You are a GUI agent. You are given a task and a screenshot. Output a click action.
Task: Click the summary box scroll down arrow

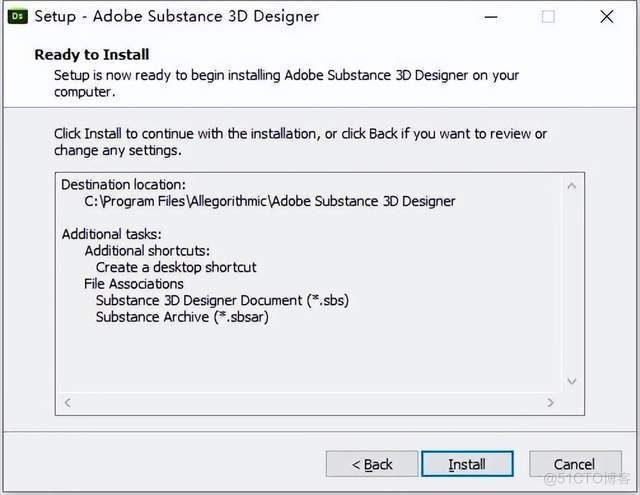(x=572, y=381)
